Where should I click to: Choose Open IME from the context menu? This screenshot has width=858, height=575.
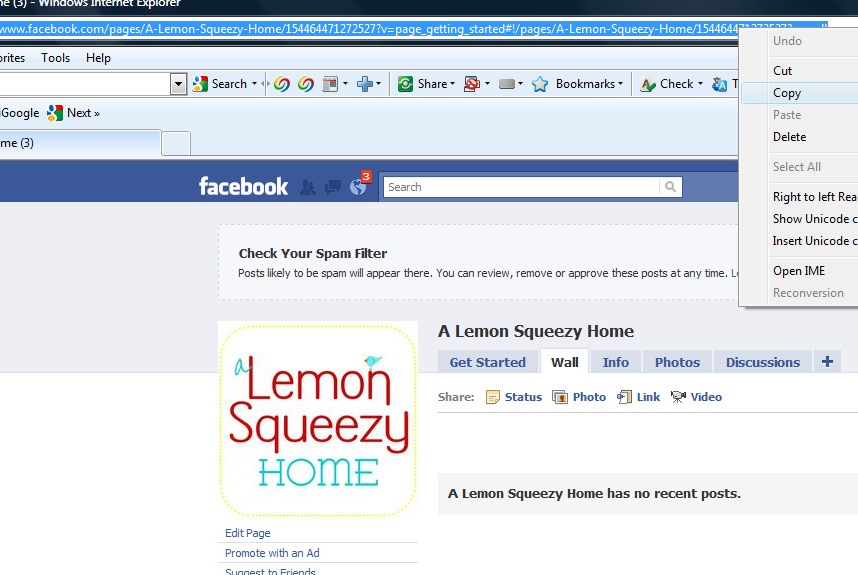pos(800,271)
